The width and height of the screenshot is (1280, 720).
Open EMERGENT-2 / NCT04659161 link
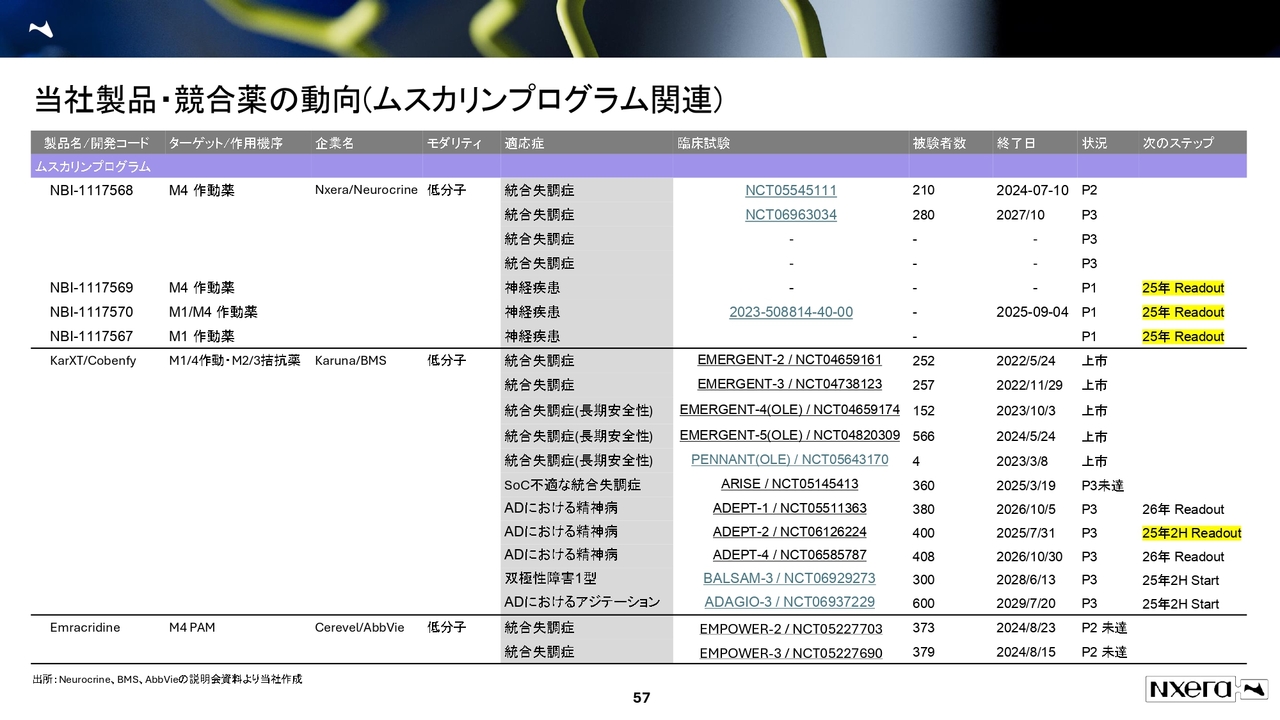pos(789,360)
